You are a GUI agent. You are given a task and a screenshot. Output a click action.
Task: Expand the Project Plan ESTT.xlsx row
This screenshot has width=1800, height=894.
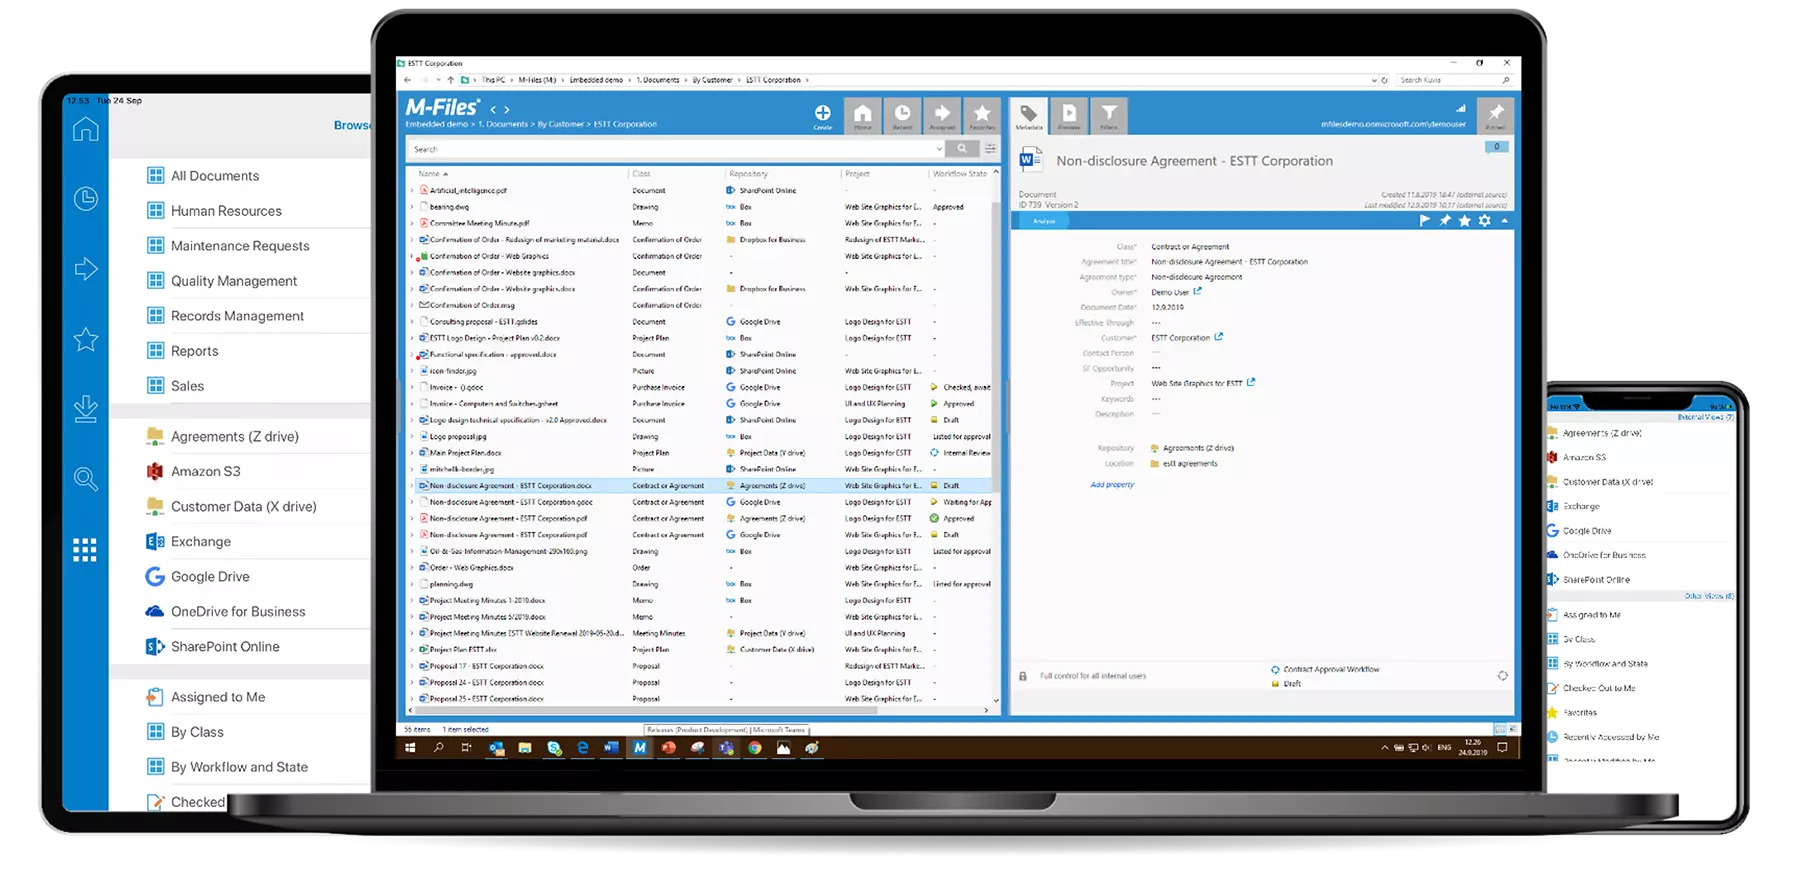tap(412, 650)
